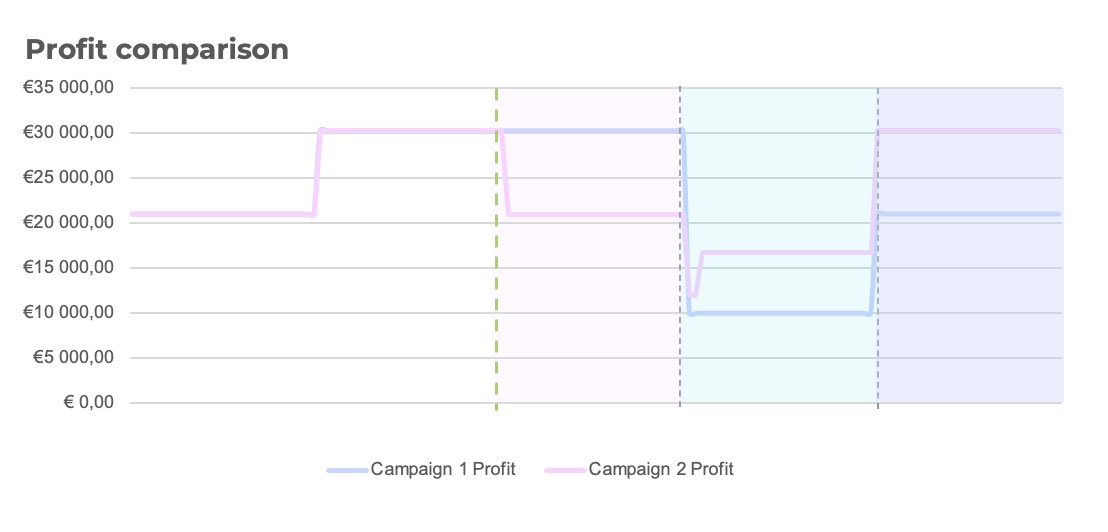Click the € 0,00 axis label
This screenshot has height=532, width=1108.
[x=88, y=403]
